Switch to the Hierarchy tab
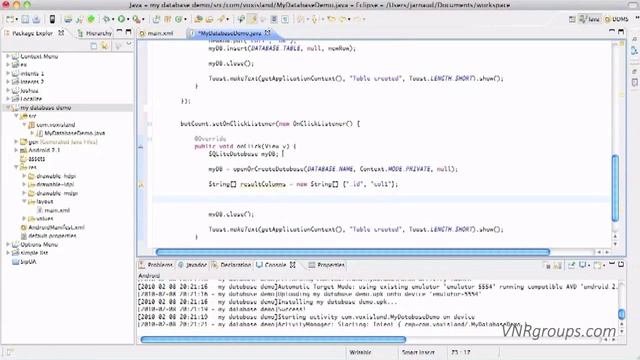Image resolution: width=640 pixels, height=360 pixels. click(94, 33)
